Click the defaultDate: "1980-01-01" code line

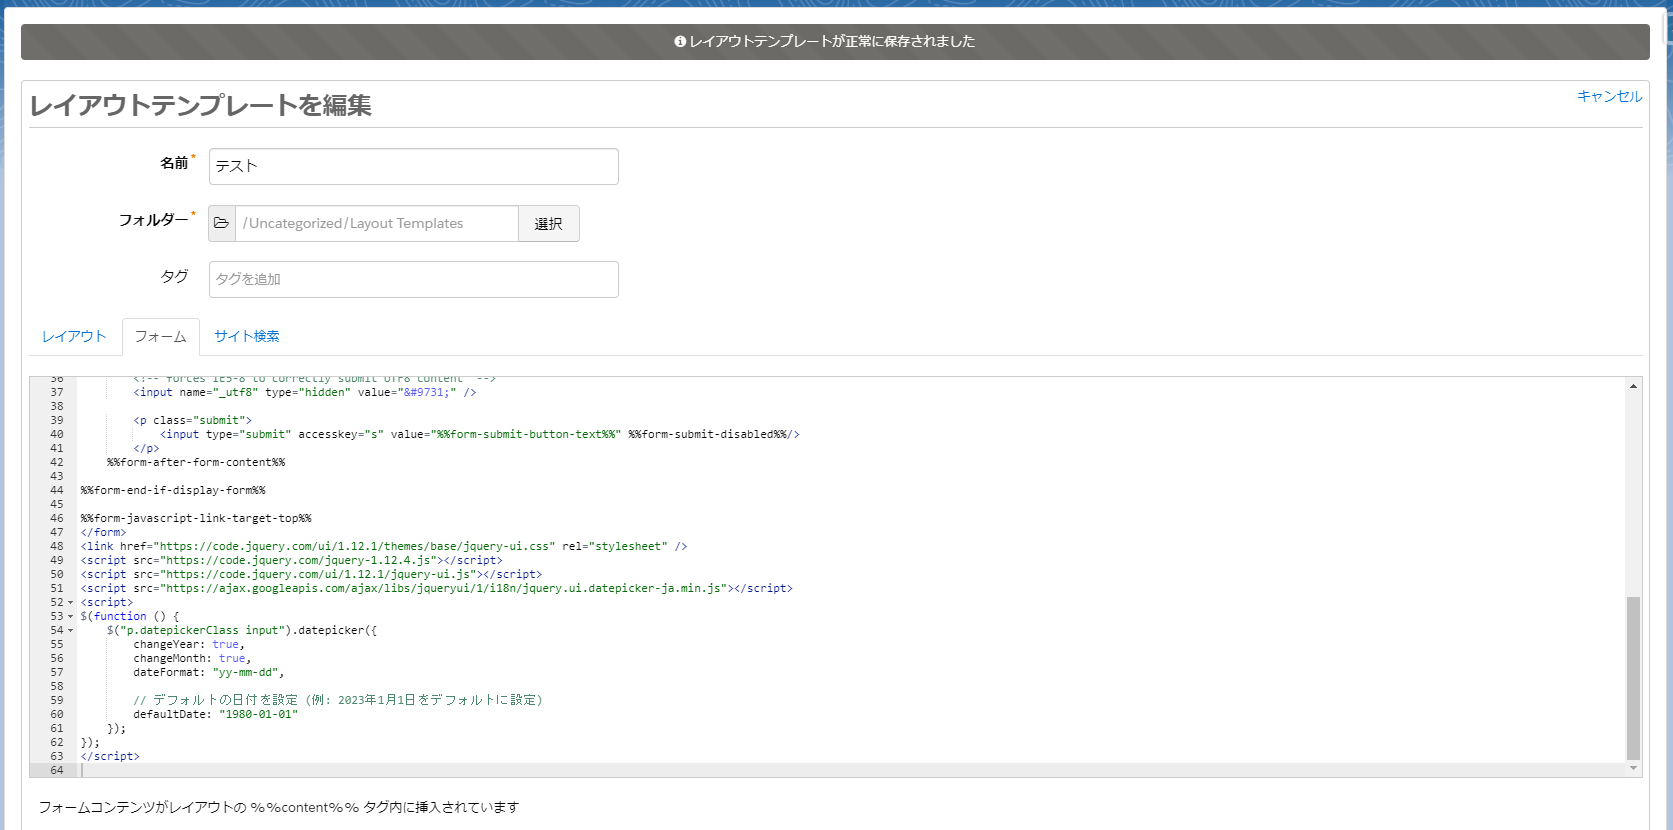coord(216,714)
